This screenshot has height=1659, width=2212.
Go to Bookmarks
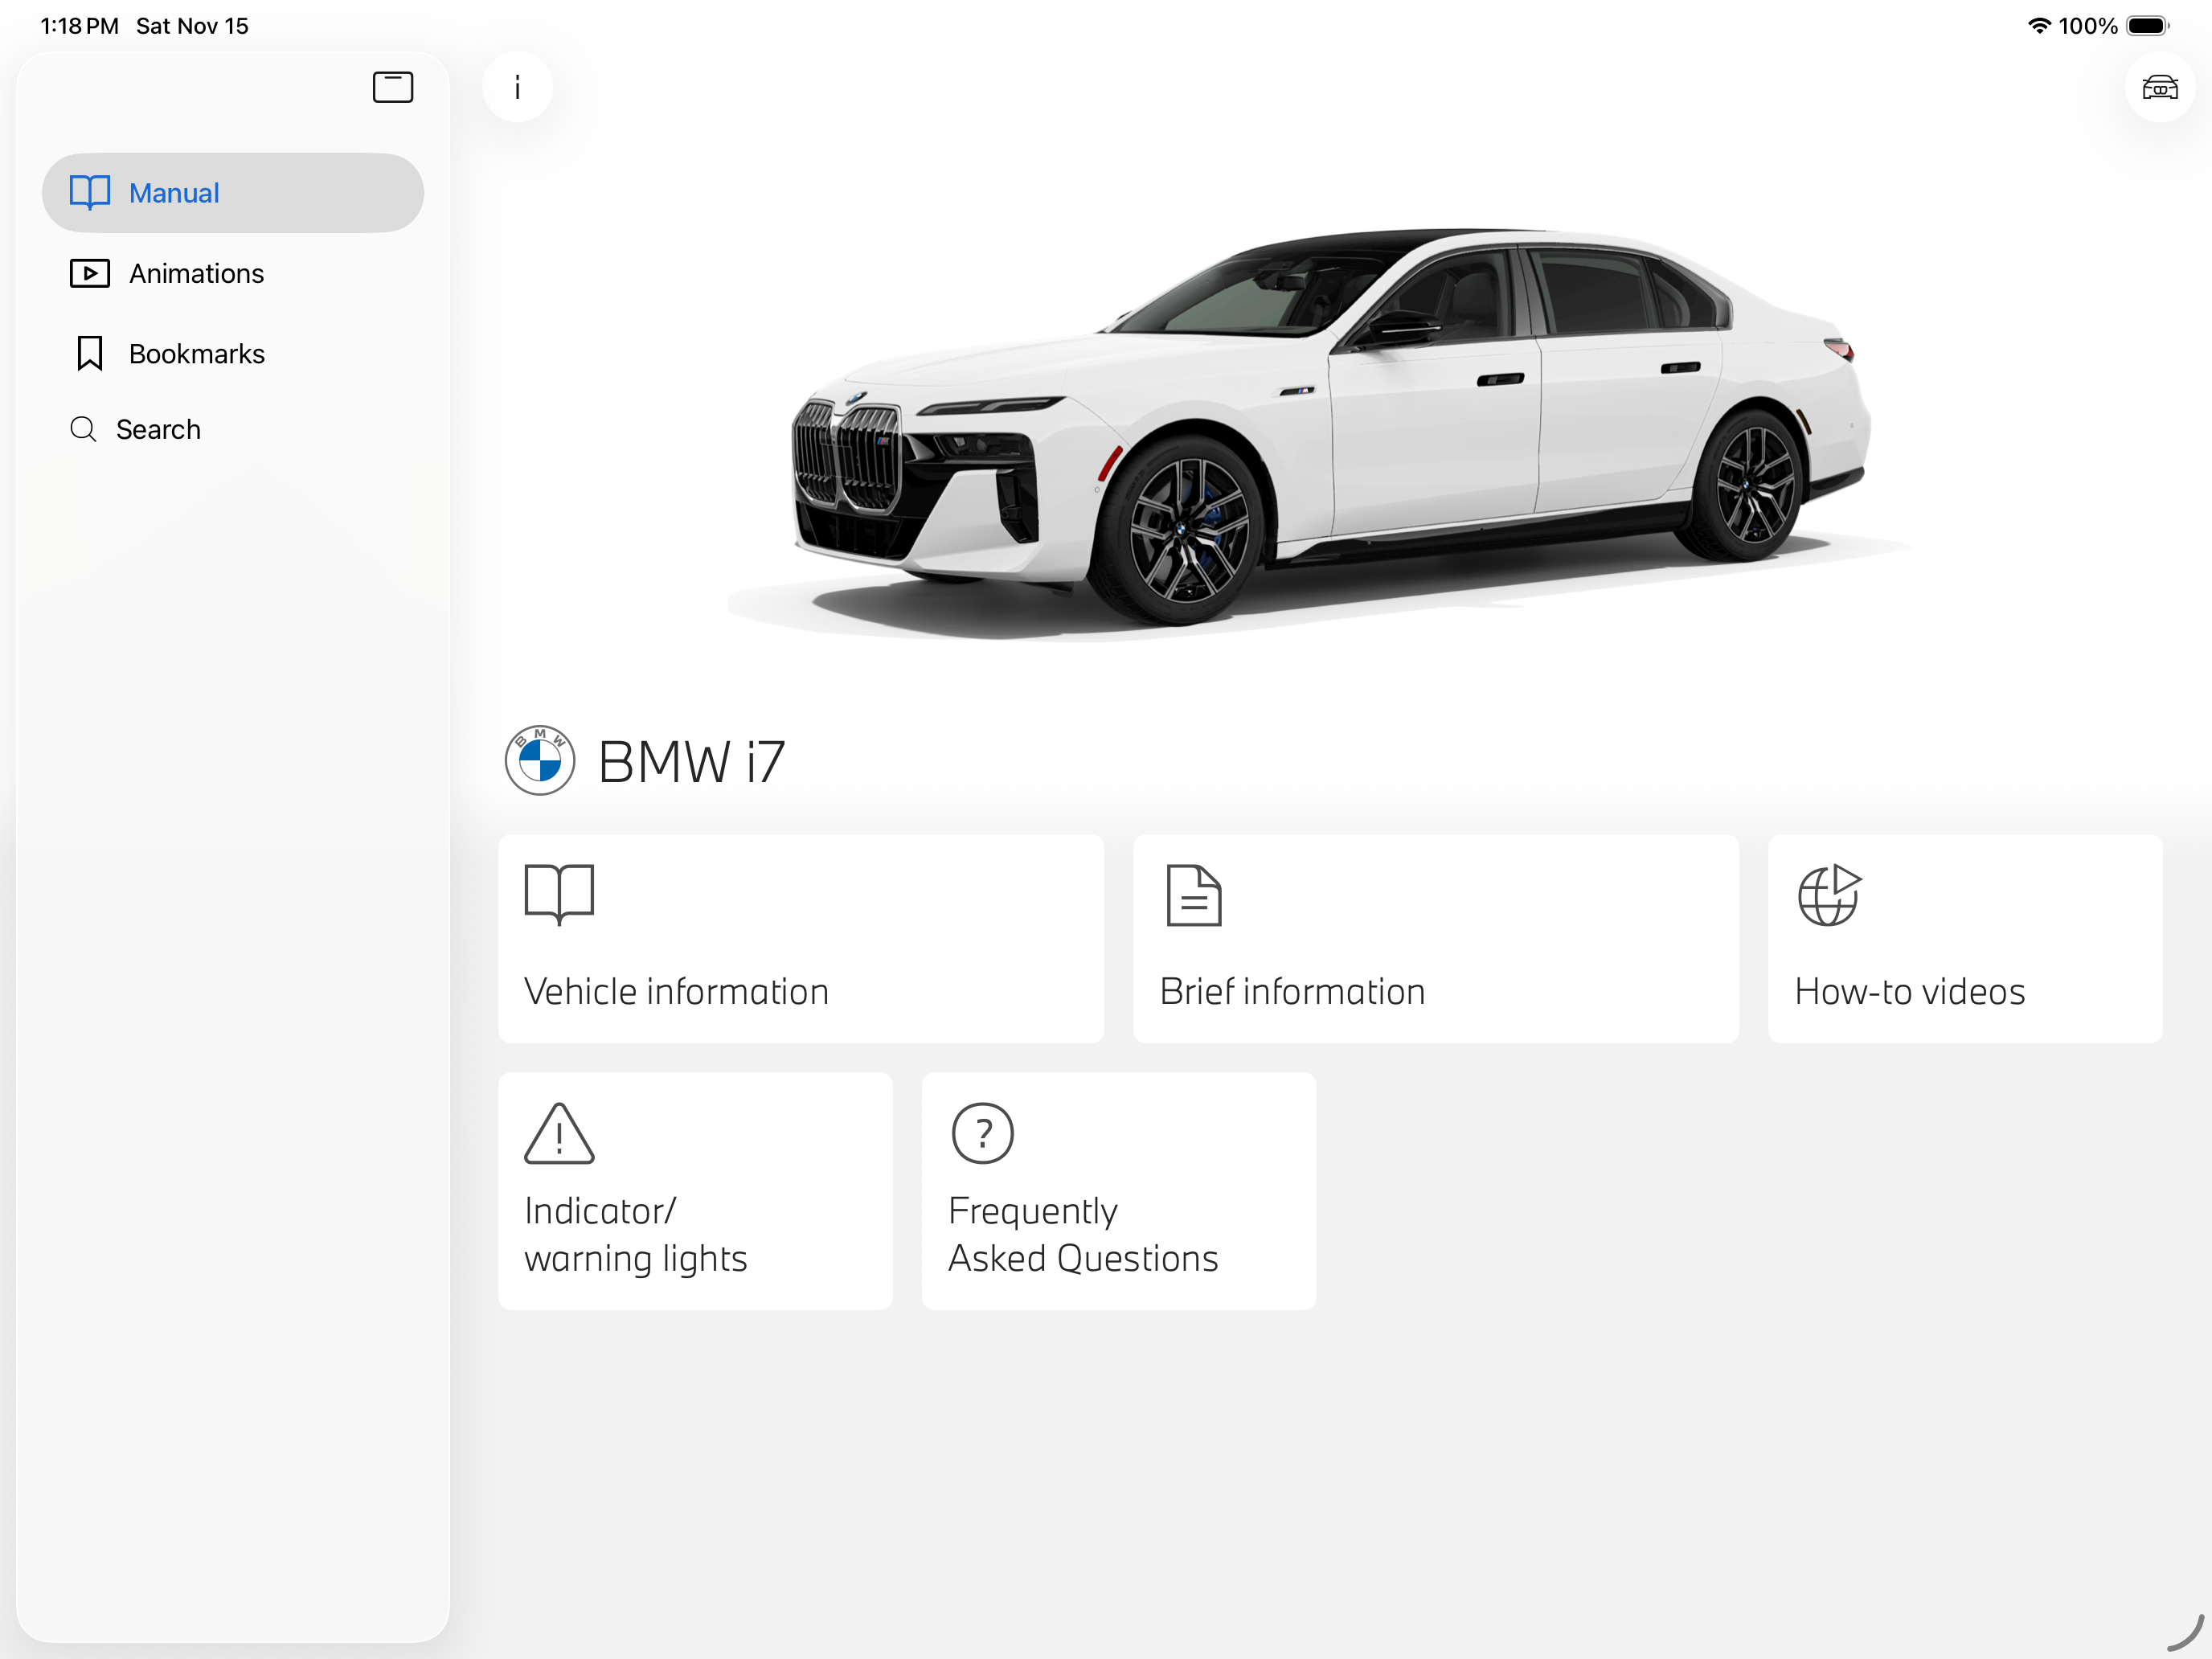tap(196, 353)
